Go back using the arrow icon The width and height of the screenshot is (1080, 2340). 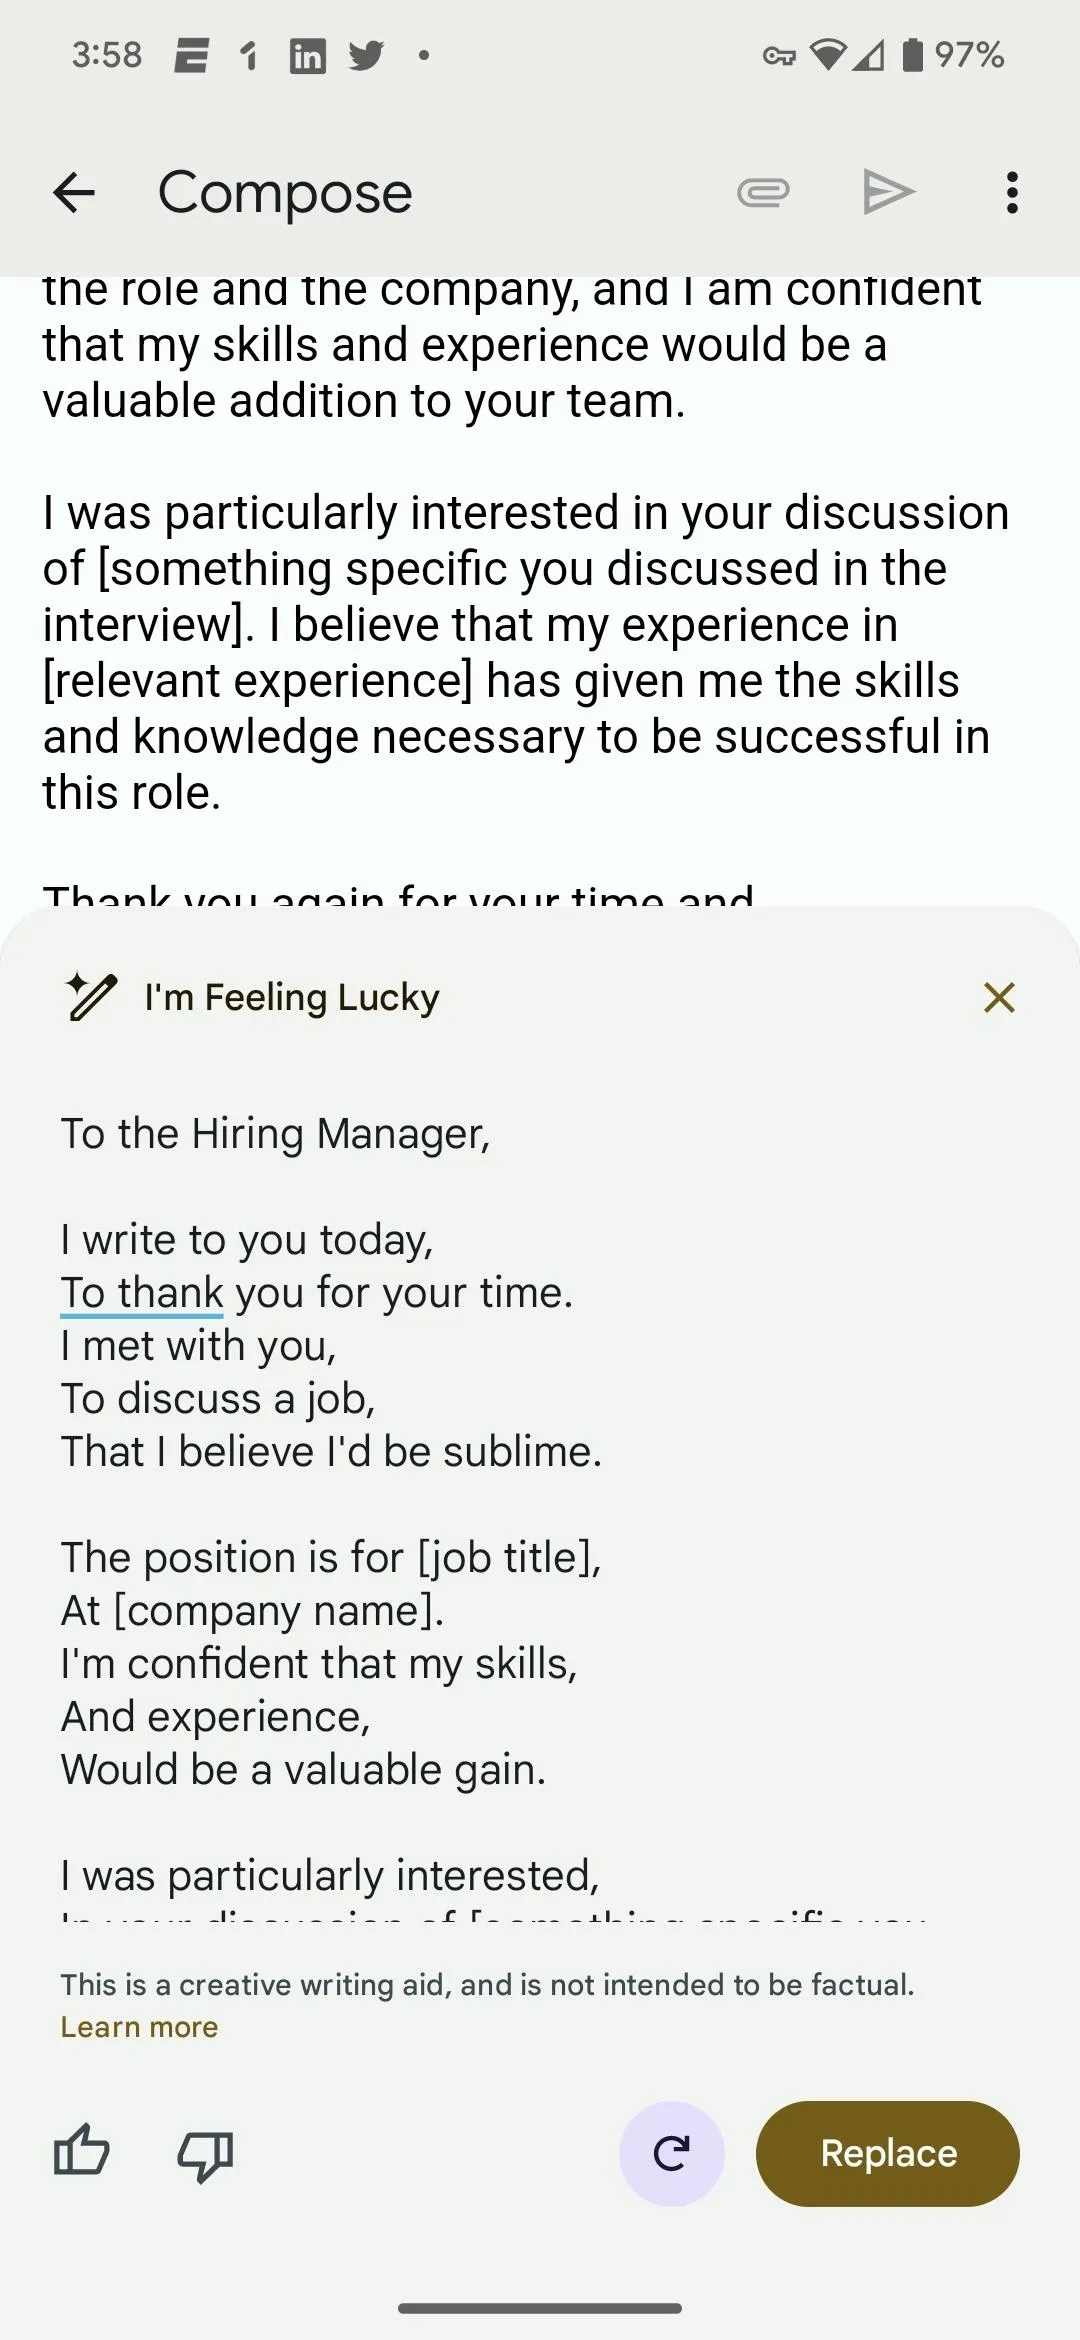coord(74,192)
